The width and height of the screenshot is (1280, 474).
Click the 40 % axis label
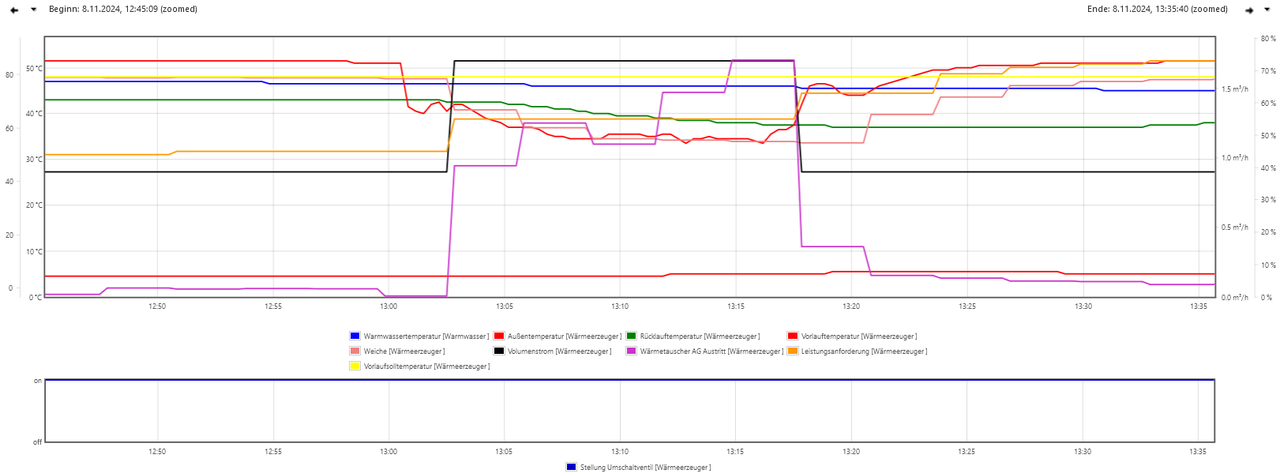point(1268,168)
